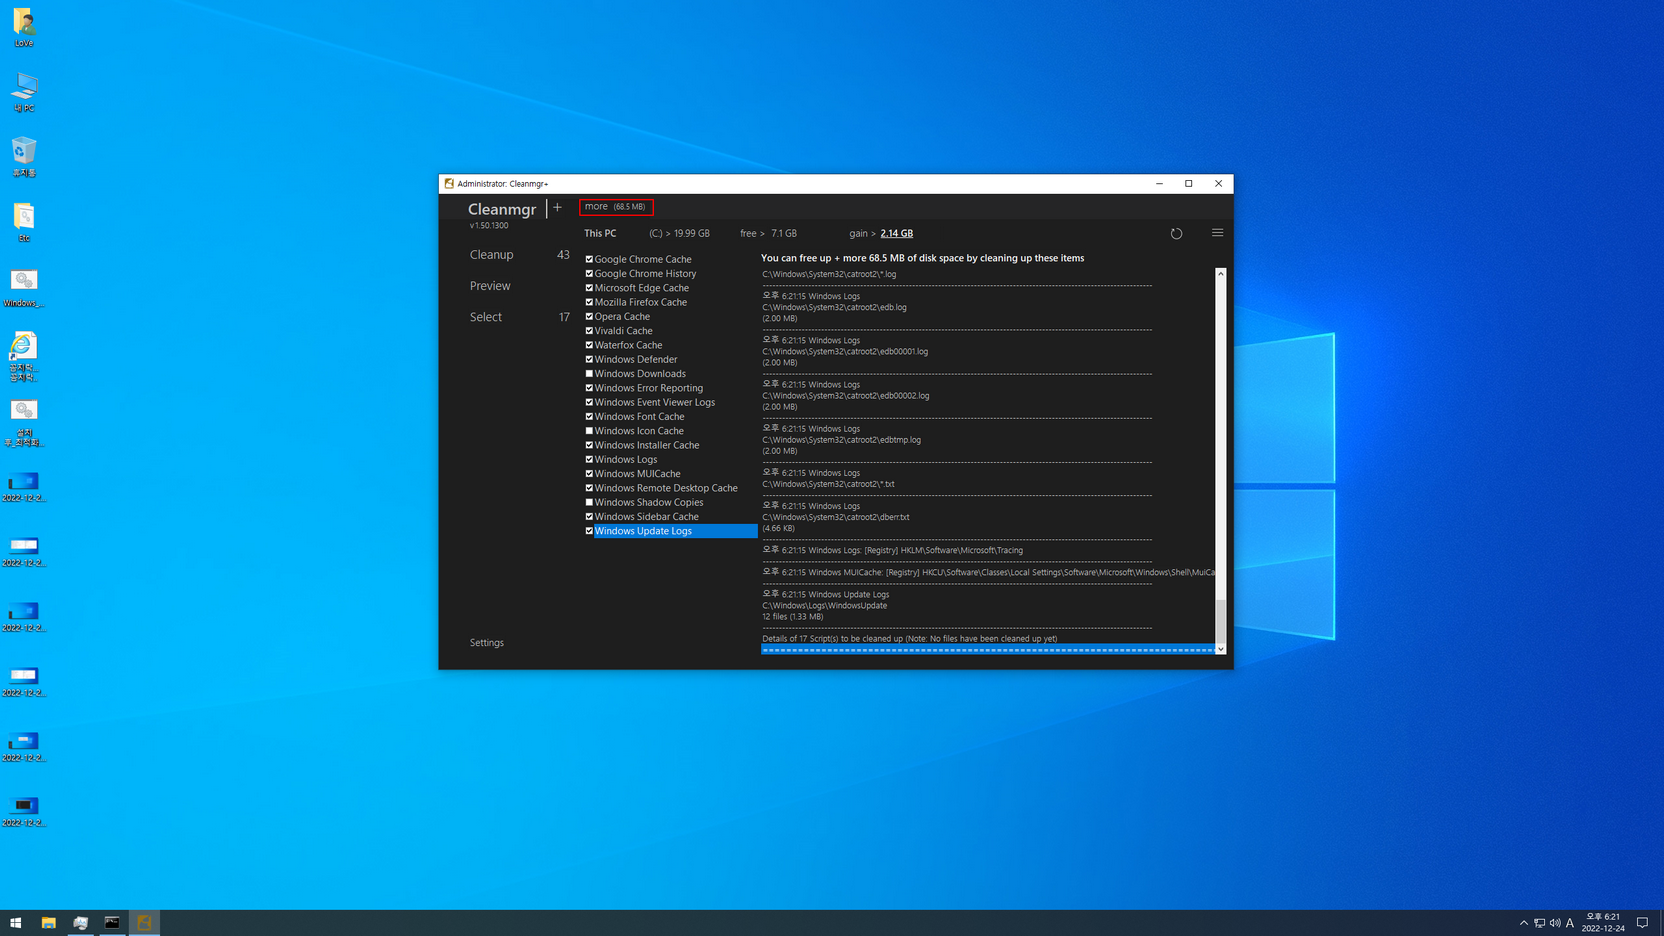Screen dimensions: 1664x936
Task: Toggle the Microsoft Edge Cache checkbox
Action: click(589, 288)
